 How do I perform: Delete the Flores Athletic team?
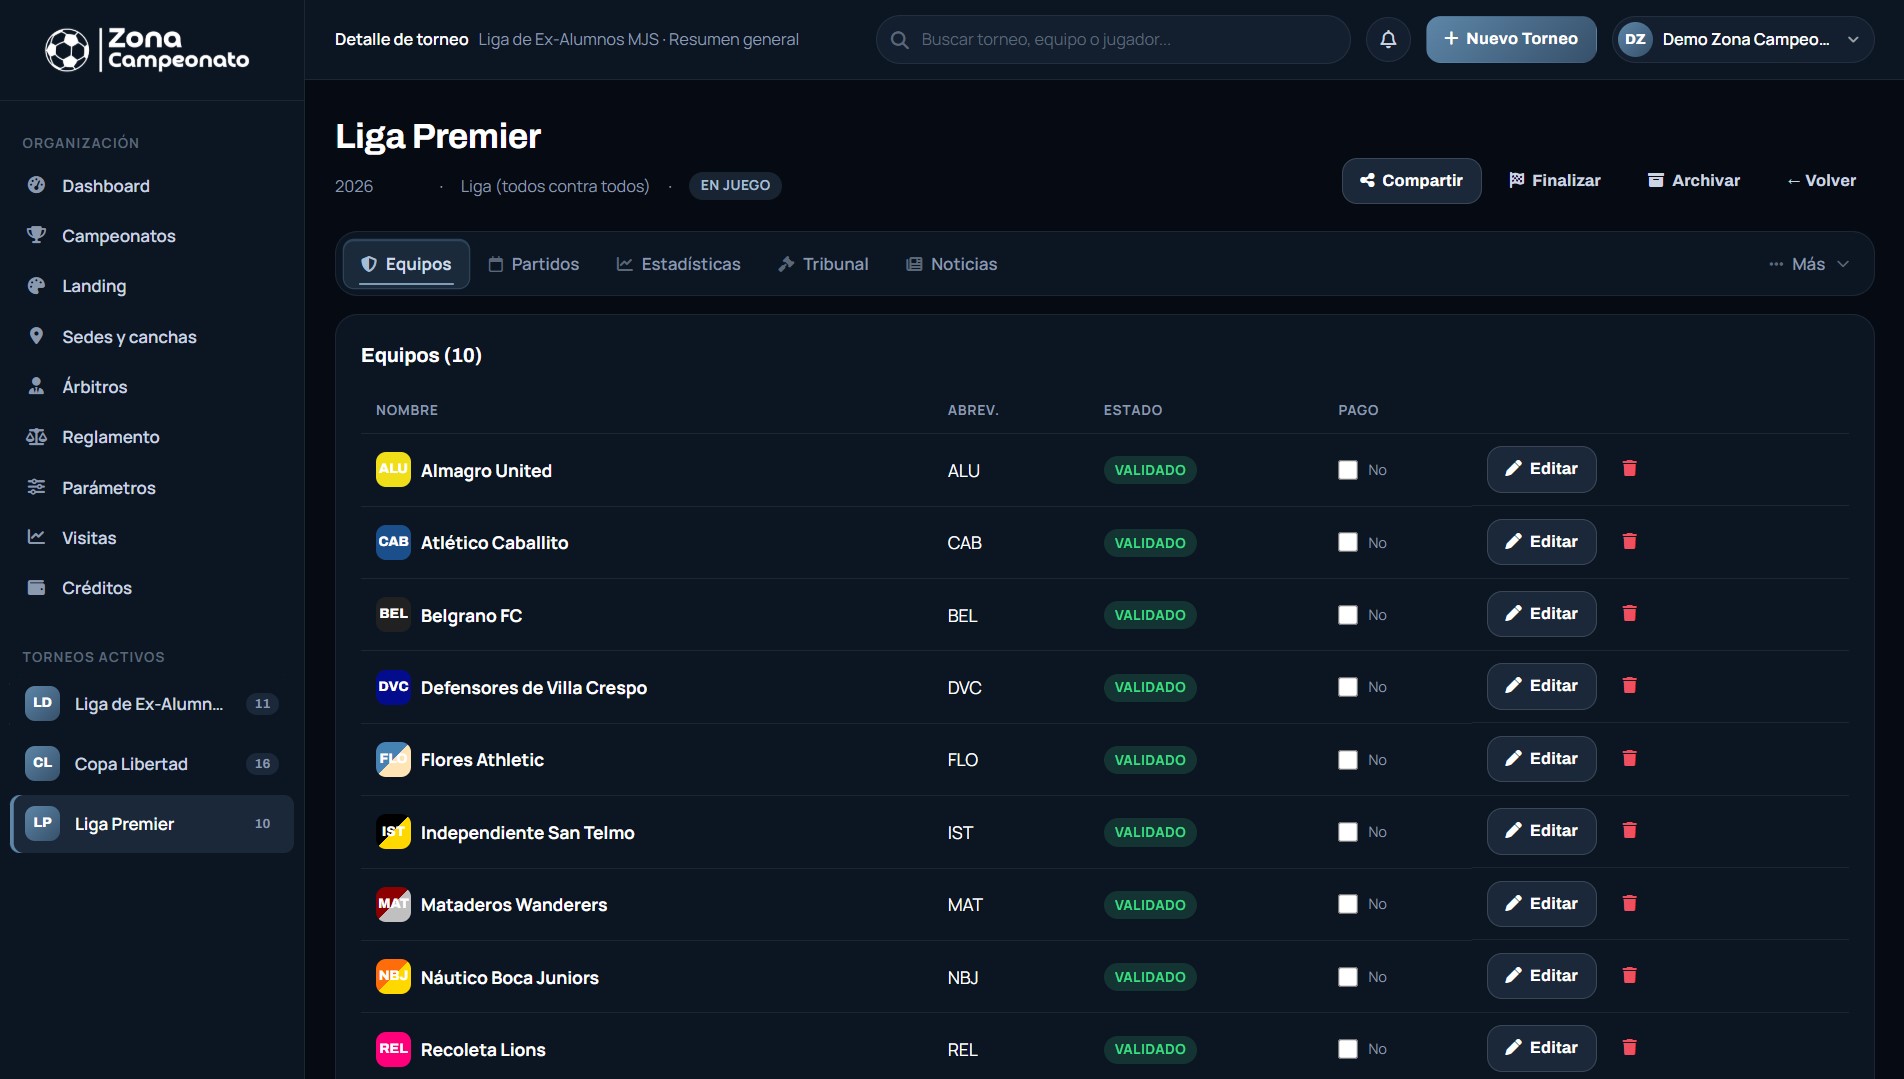1629,759
